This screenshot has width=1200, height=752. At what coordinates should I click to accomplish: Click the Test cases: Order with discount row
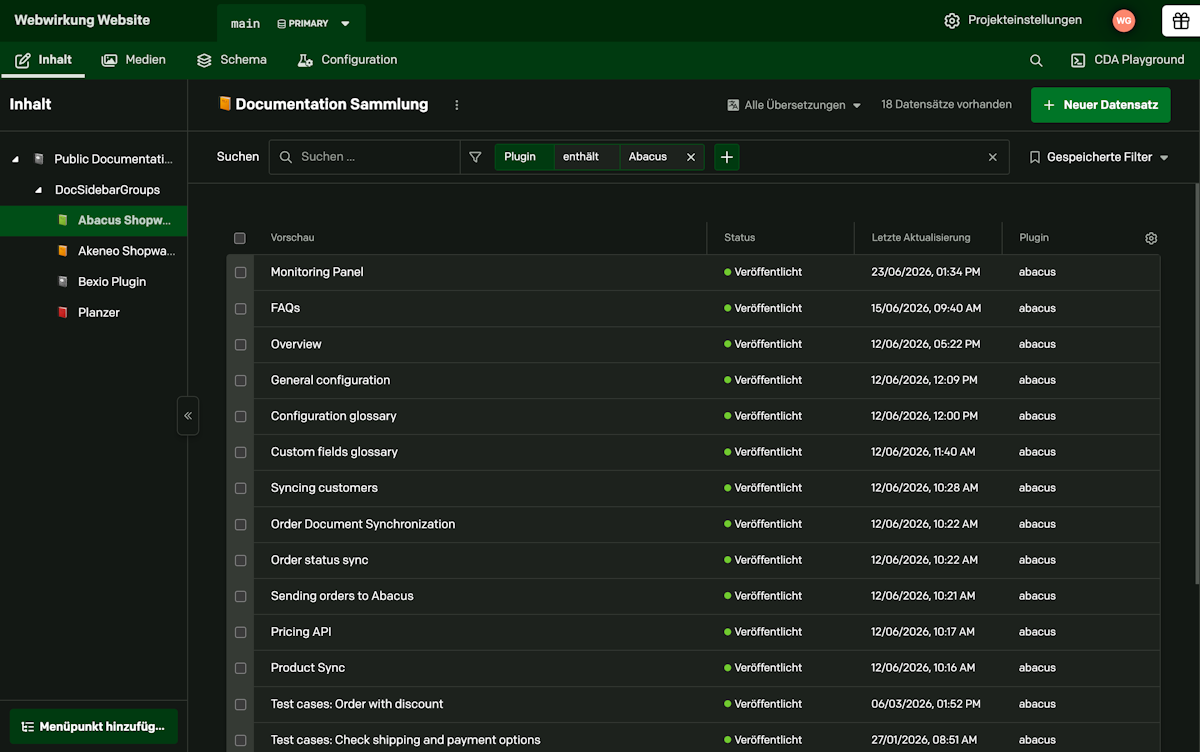(693, 704)
